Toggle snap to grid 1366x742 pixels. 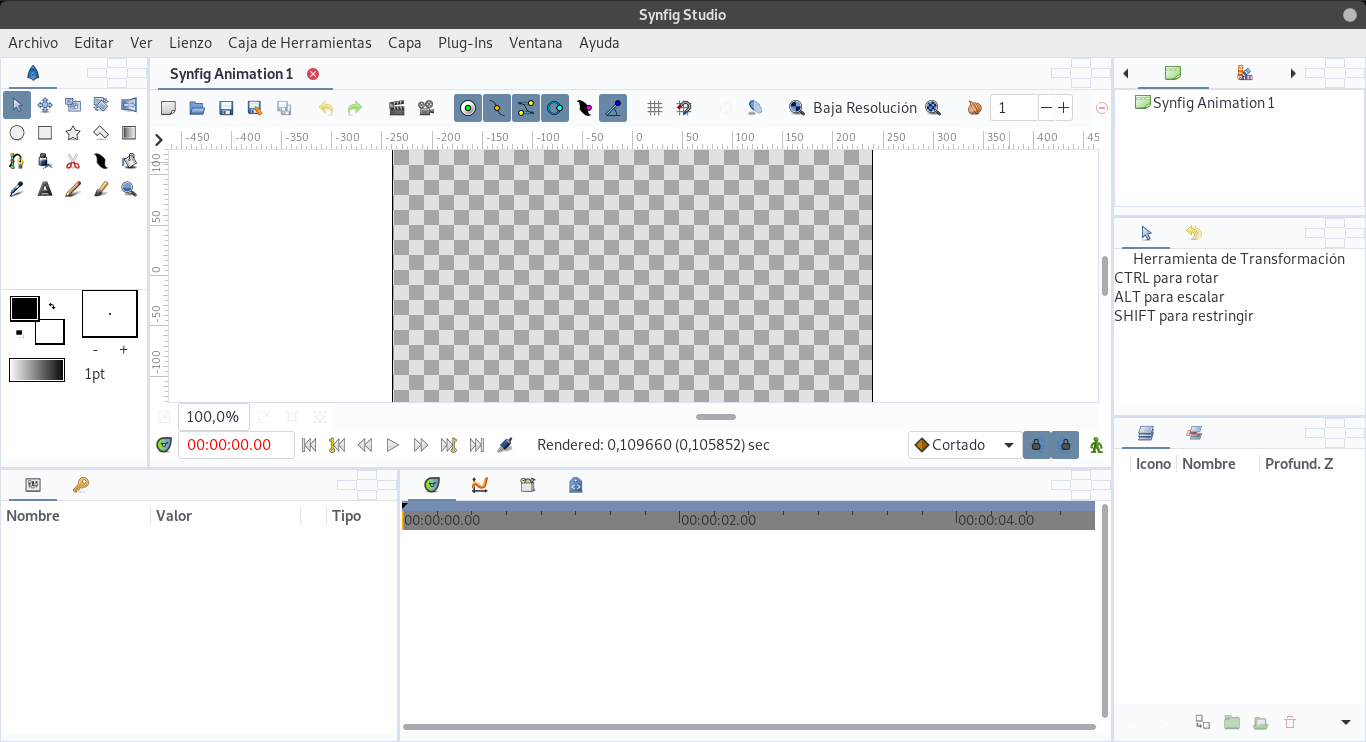tap(684, 108)
